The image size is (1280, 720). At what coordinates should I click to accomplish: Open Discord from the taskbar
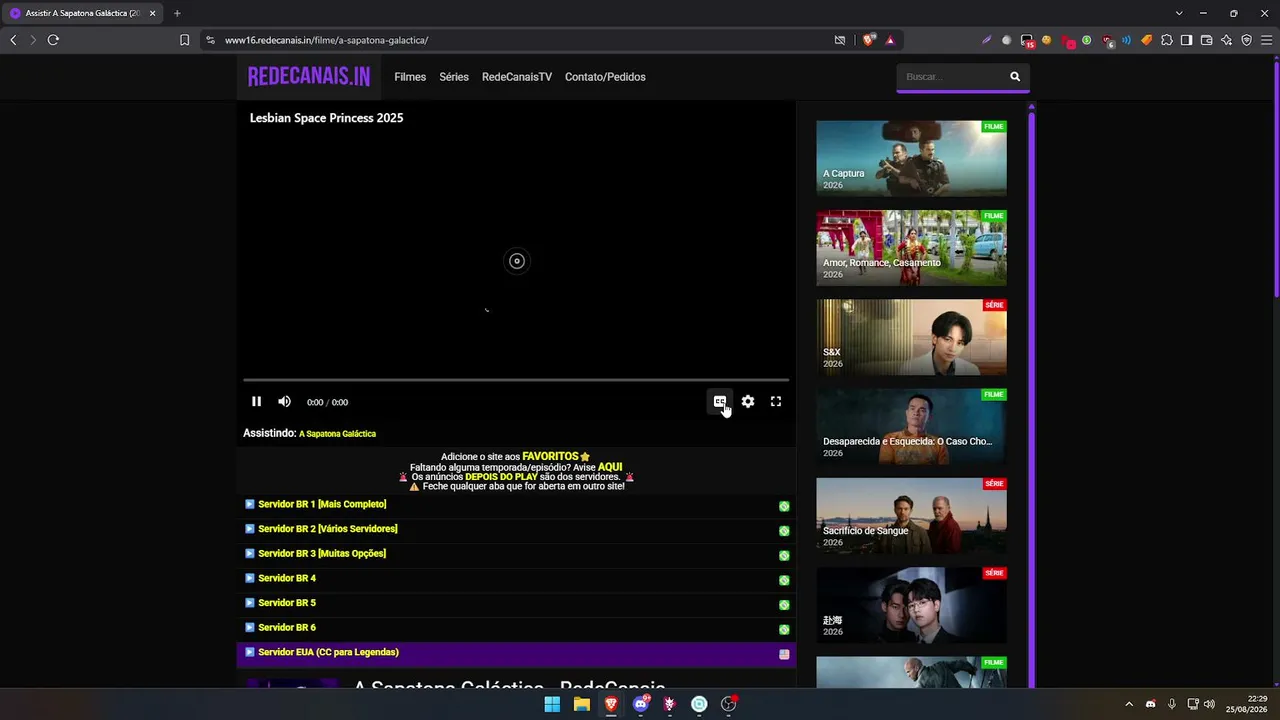[x=641, y=704]
